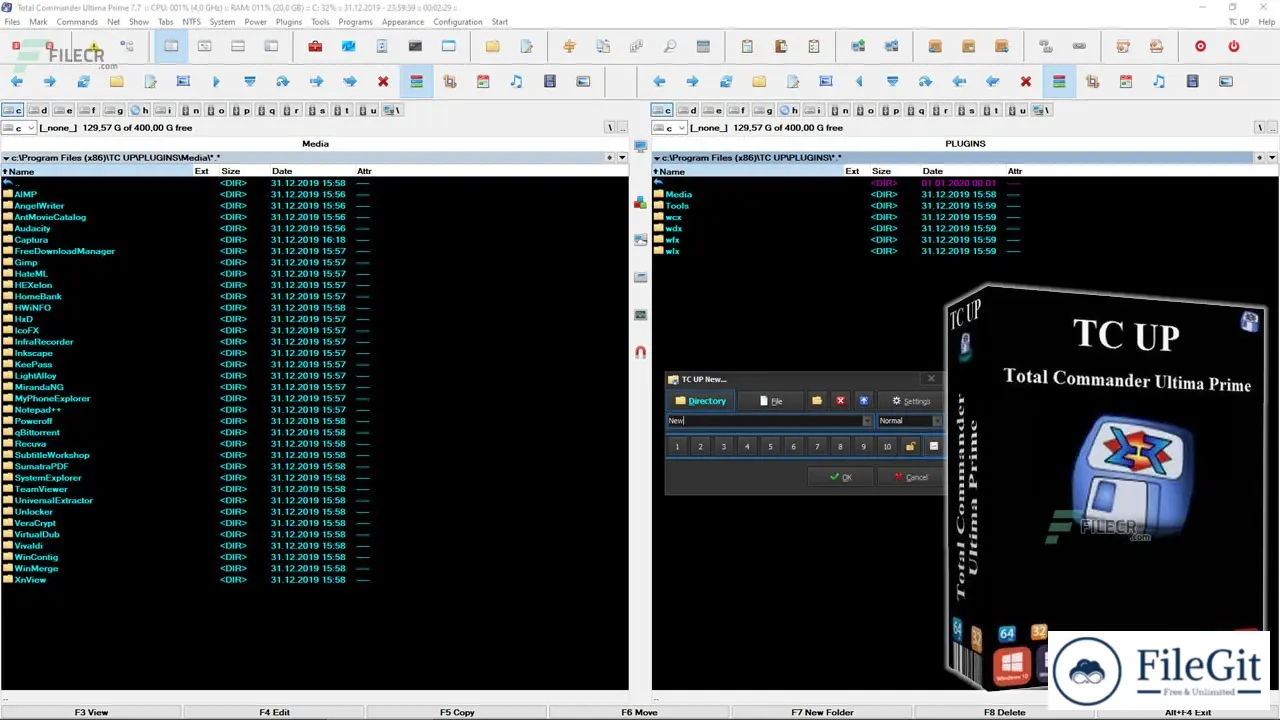Click left panel music note icon
Viewport: 1280px width, 720px height.
[x=516, y=81]
